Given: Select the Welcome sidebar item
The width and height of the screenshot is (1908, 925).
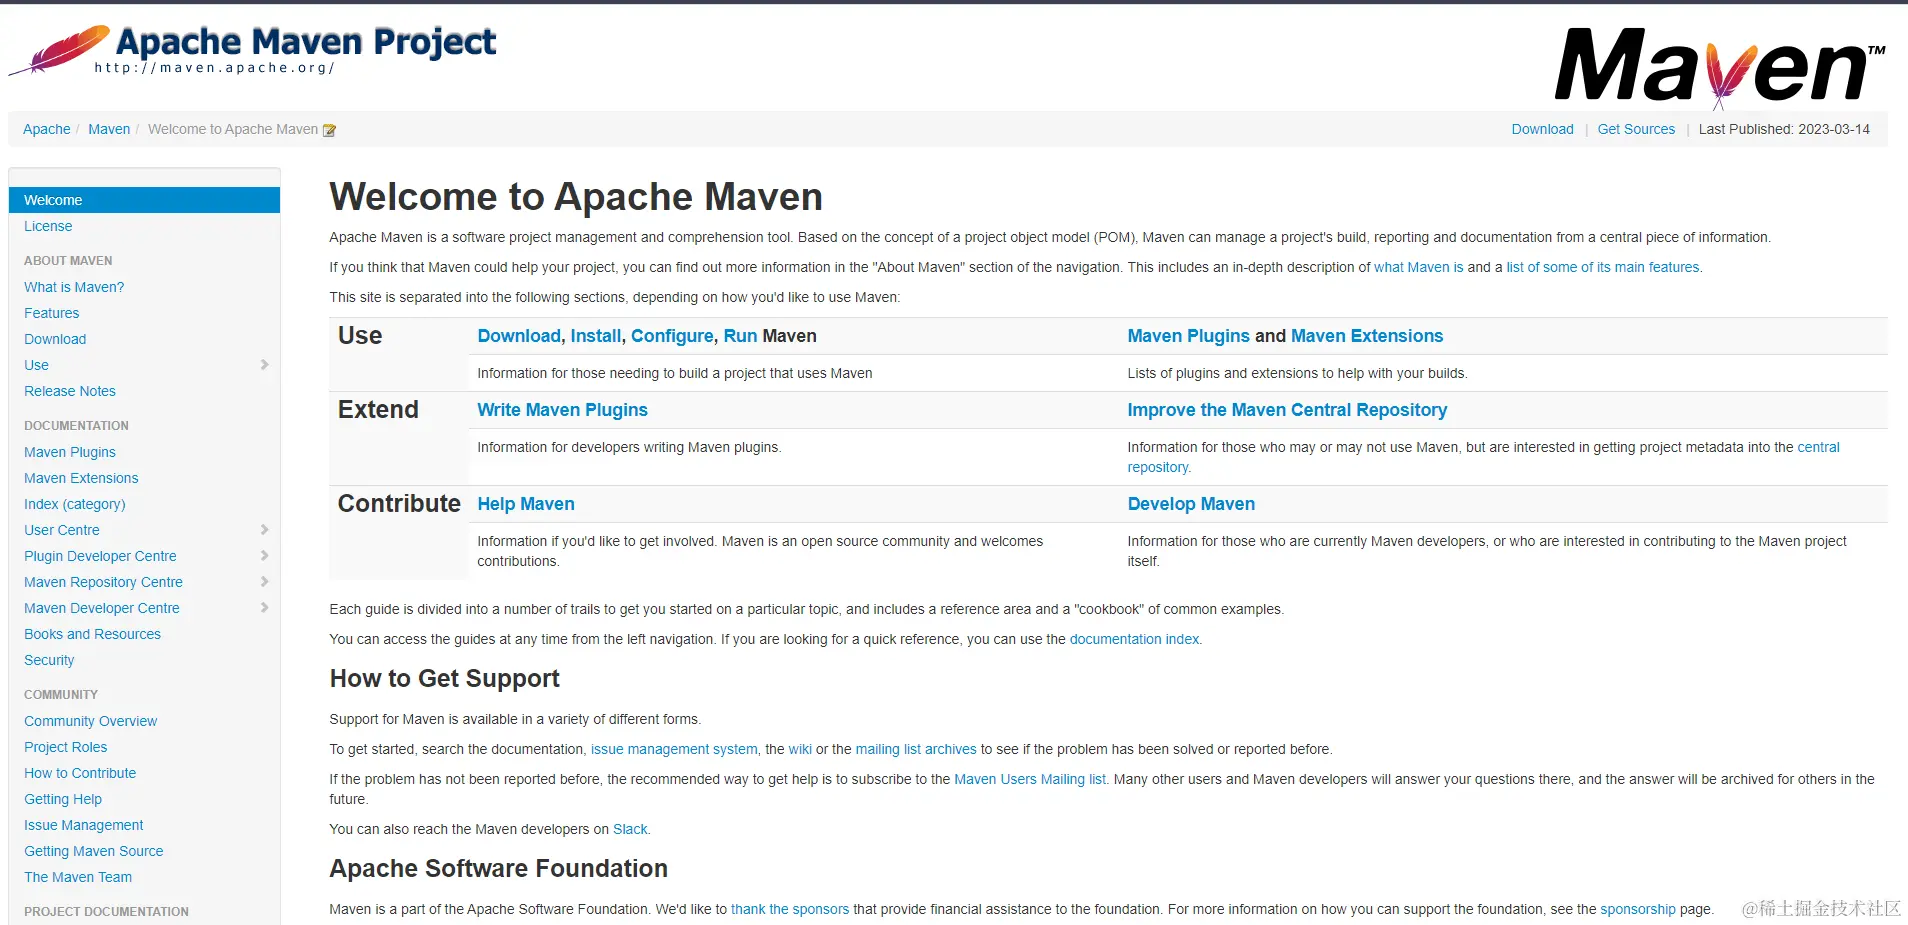Looking at the screenshot, I should 144,200.
